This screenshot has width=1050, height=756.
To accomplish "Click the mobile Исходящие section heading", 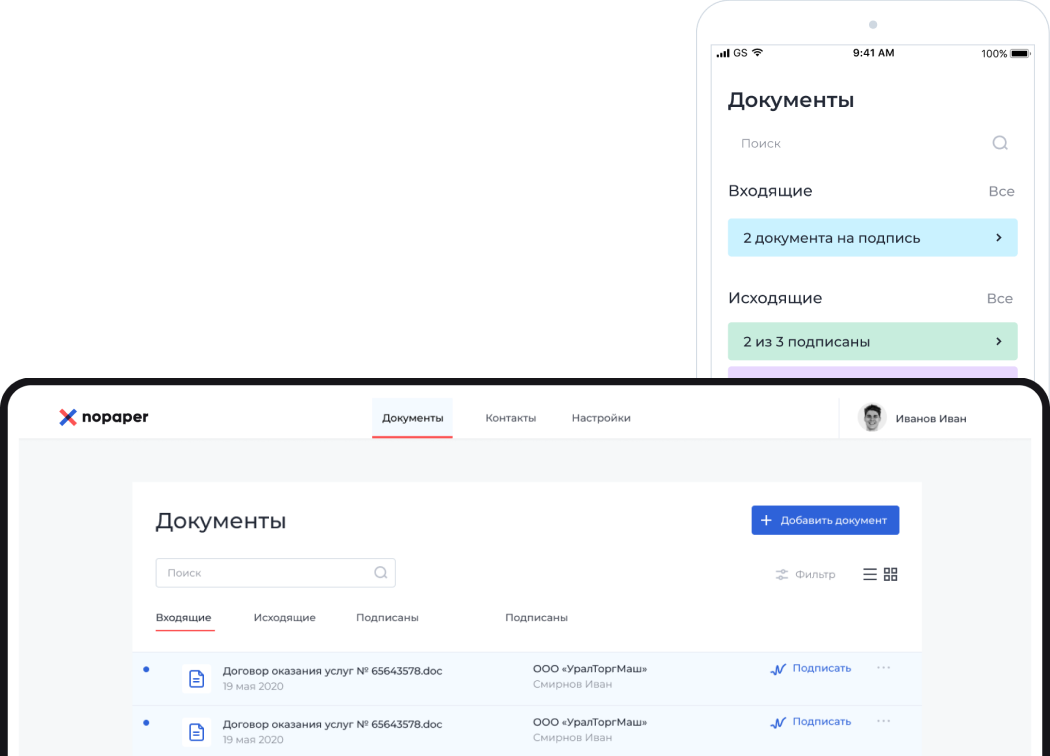I will (775, 299).
